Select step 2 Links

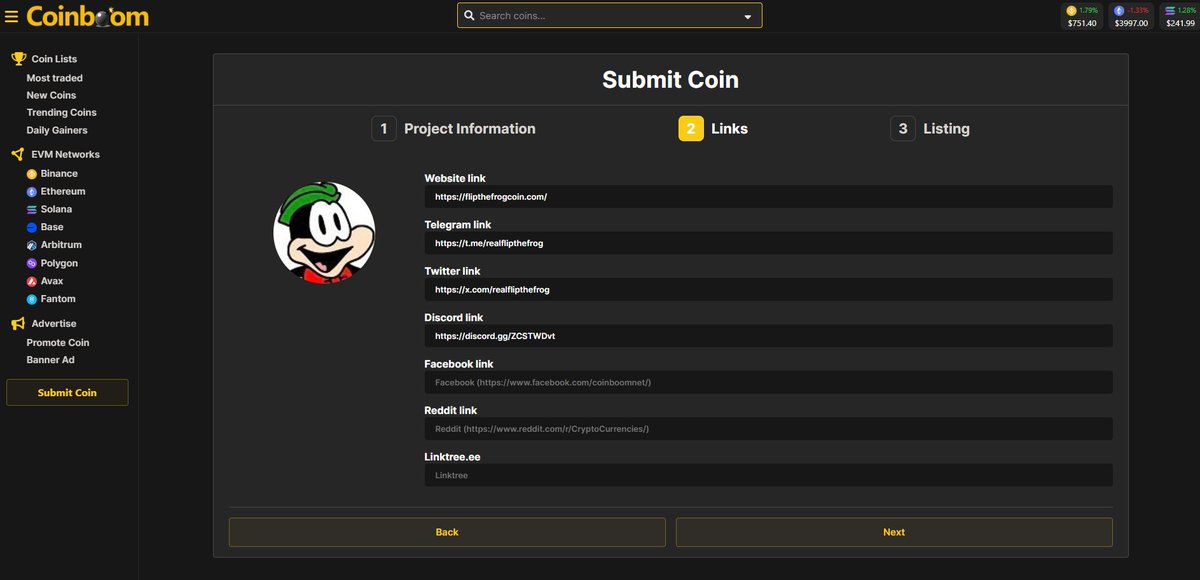tap(713, 129)
